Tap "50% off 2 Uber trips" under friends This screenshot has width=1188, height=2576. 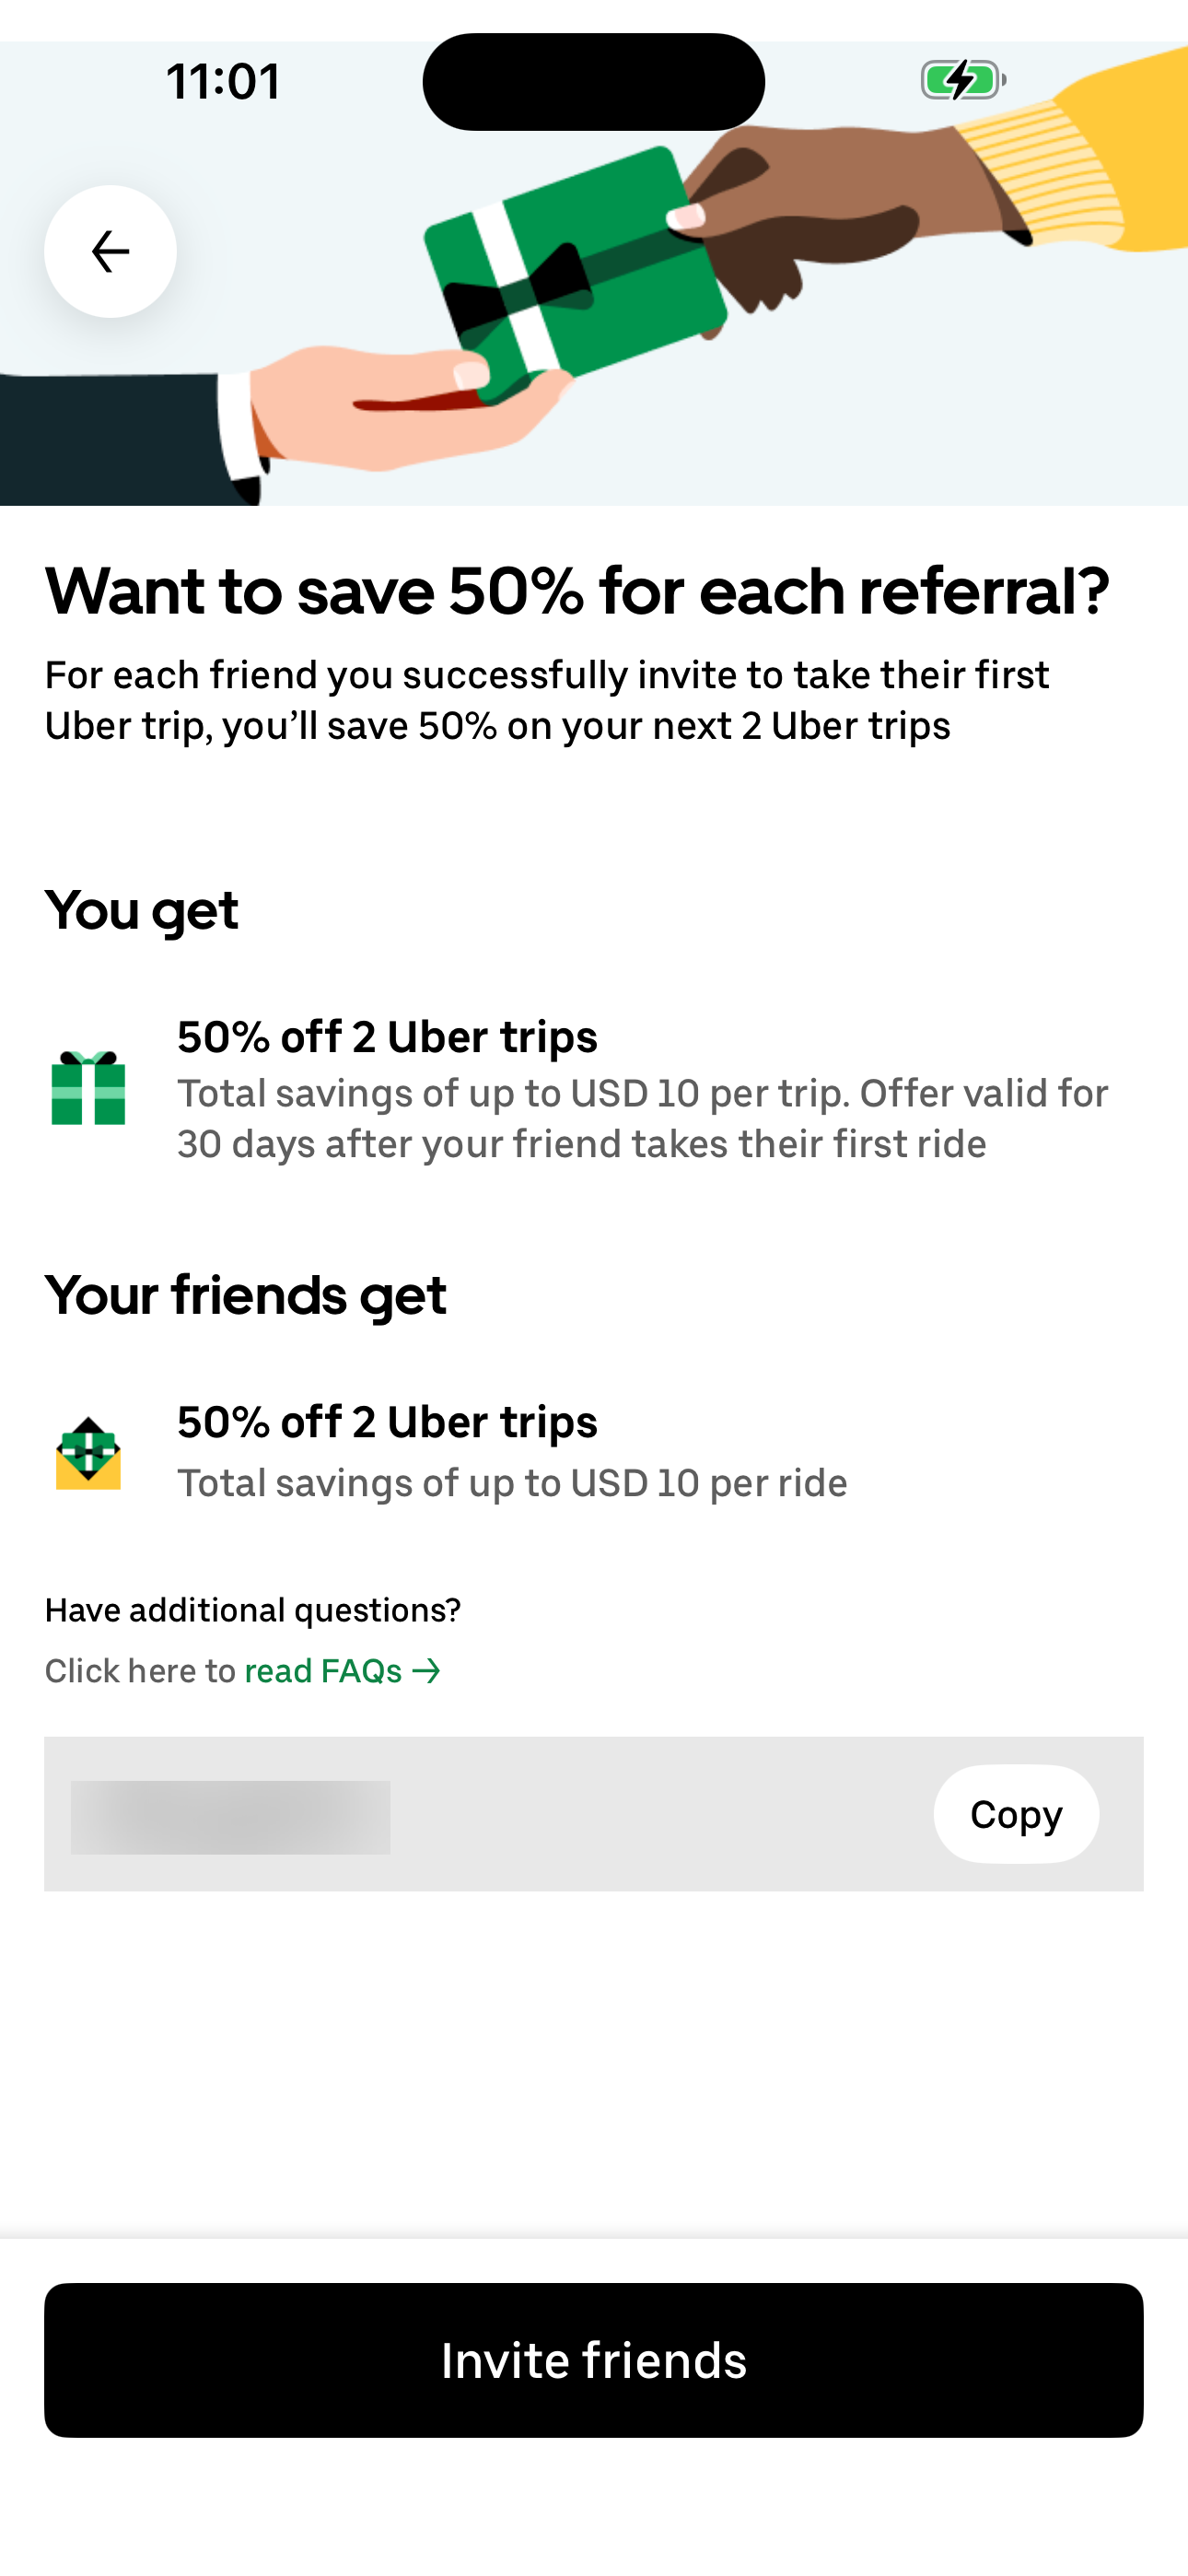[x=387, y=1422]
